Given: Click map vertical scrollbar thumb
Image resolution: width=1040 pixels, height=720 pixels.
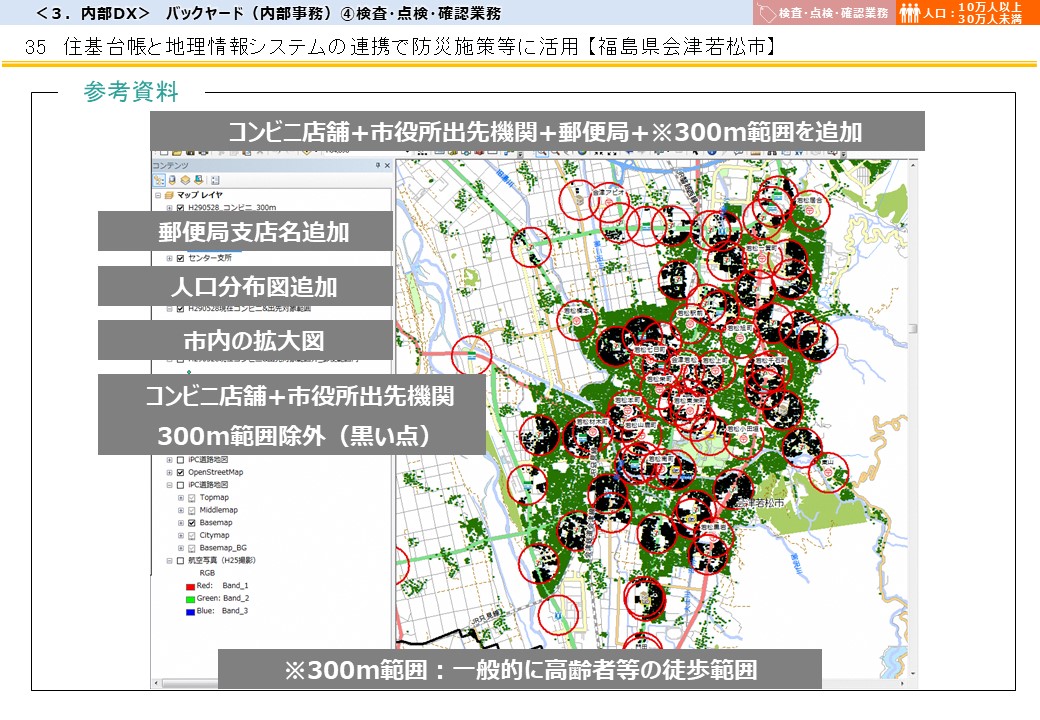Looking at the screenshot, I should [913, 329].
